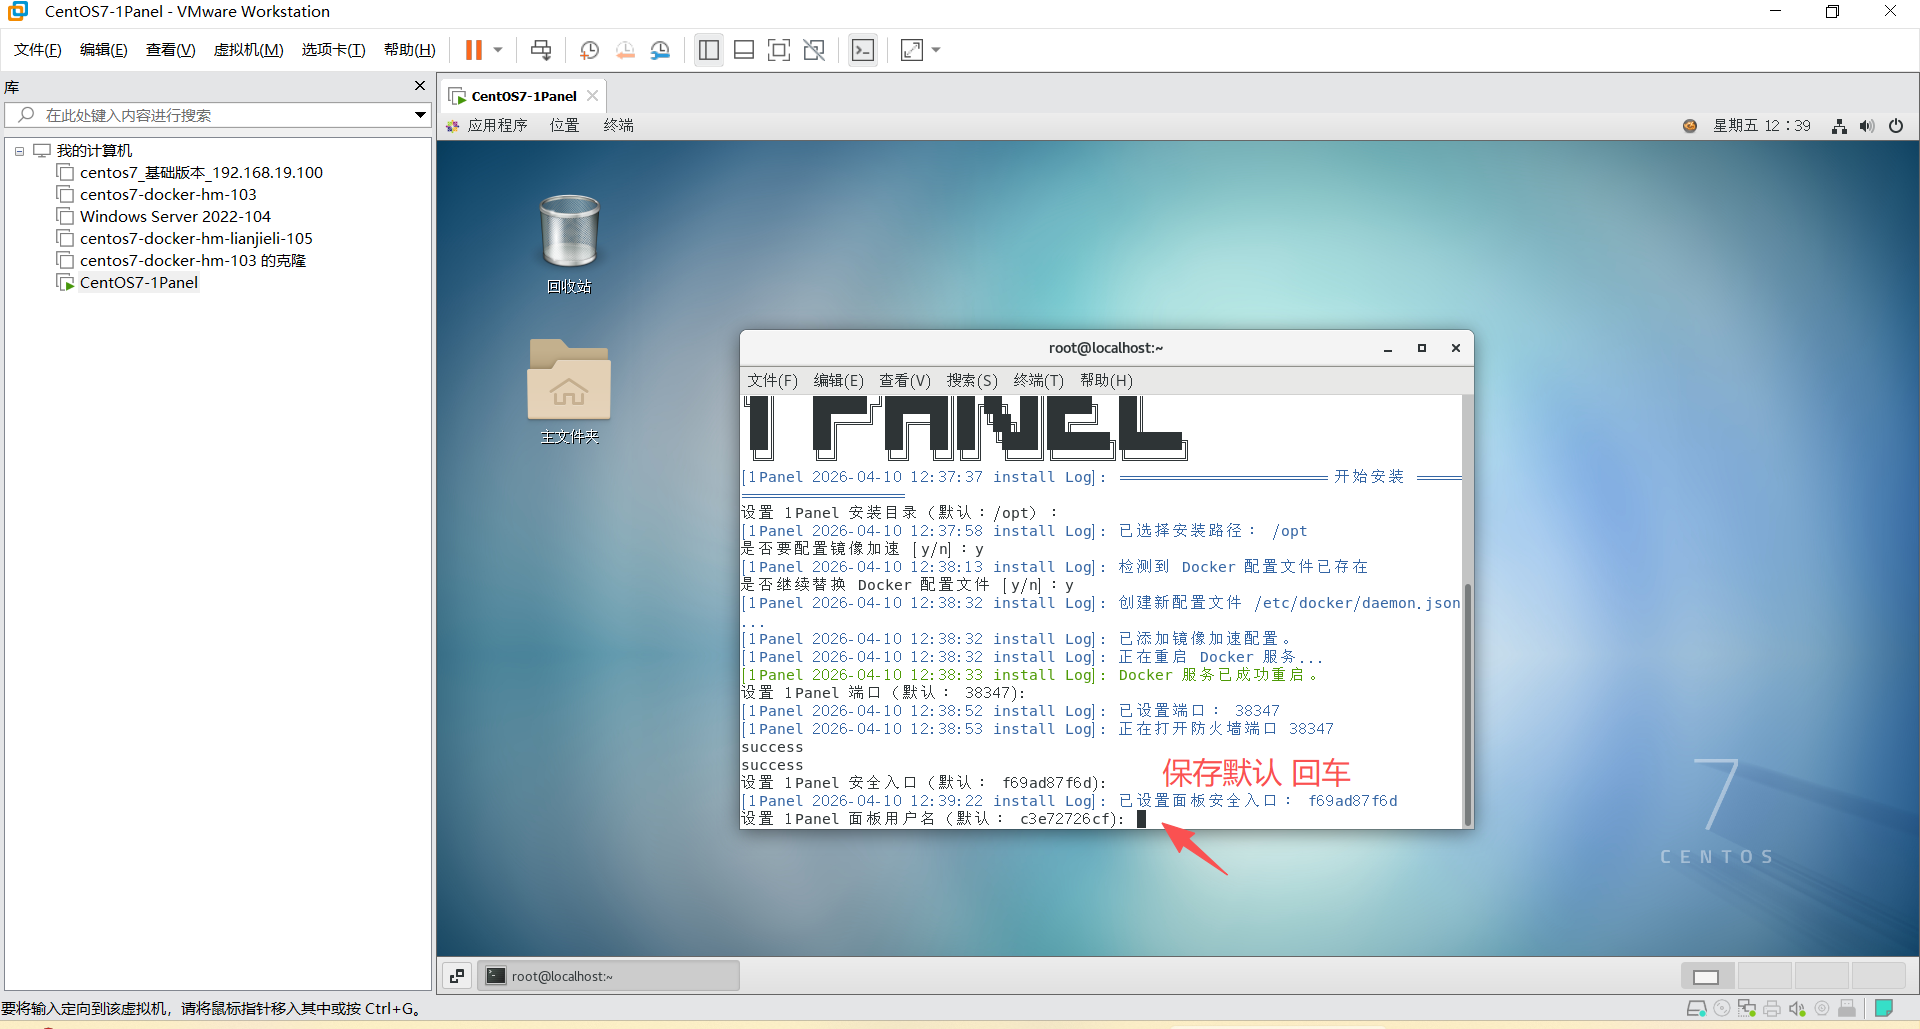Open the 主文件夹 home folder icon
The image size is (1920, 1029).
569,391
